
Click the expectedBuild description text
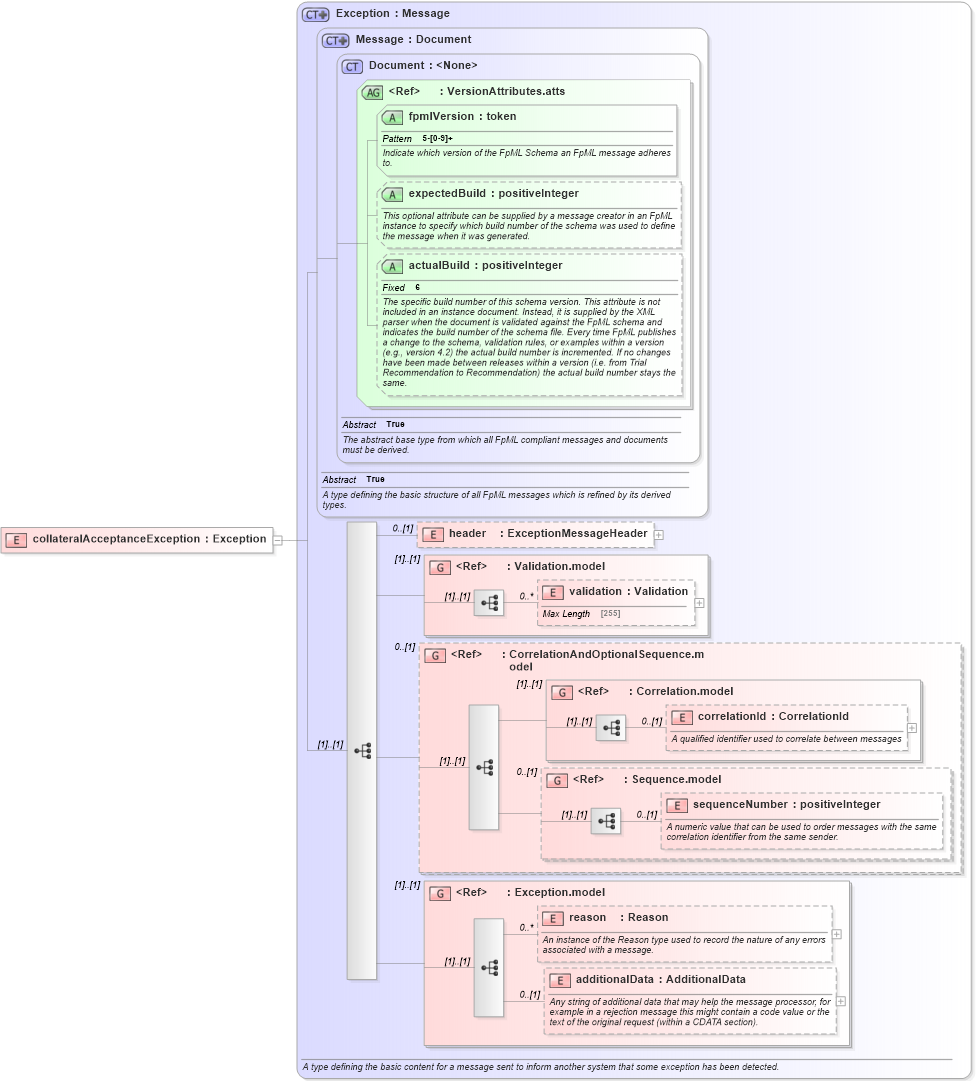(x=529, y=226)
